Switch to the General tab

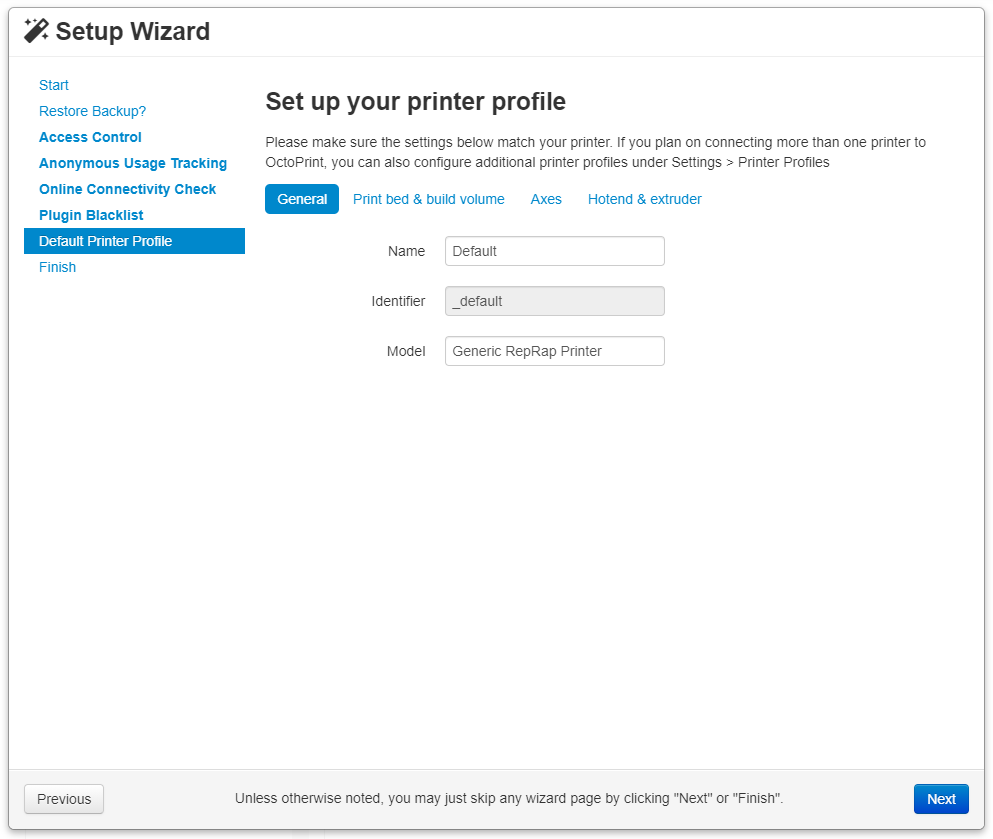(x=302, y=199)
